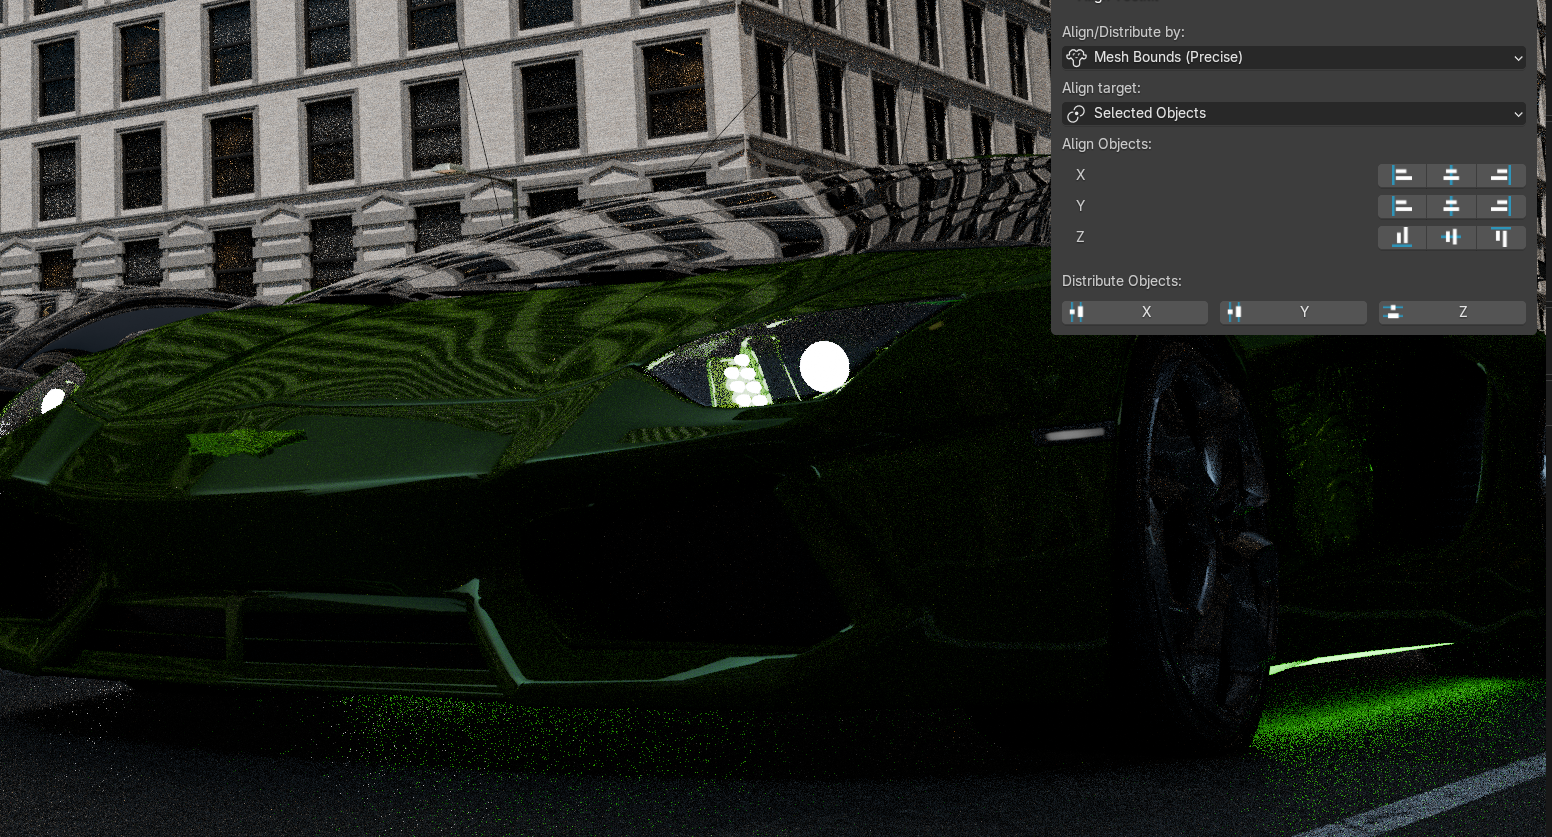Screen dimensions: 1552x837
Task: Align objects to Z axis bottom
Action: tap(1402, 238)
